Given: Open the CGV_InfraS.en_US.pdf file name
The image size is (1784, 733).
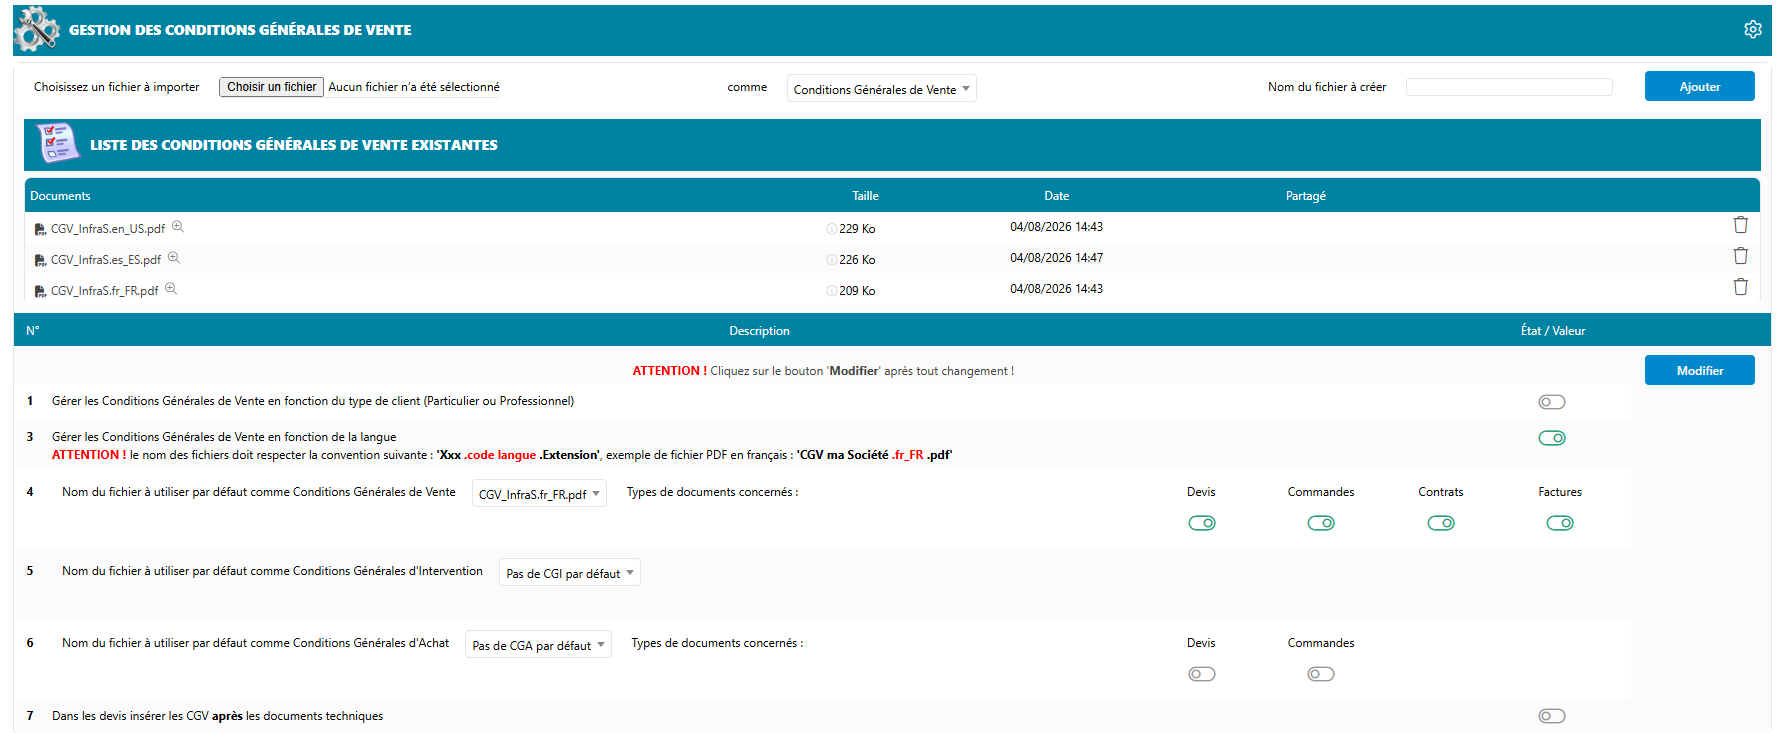Looking at the screenshot, I should [x=108, y=229].
